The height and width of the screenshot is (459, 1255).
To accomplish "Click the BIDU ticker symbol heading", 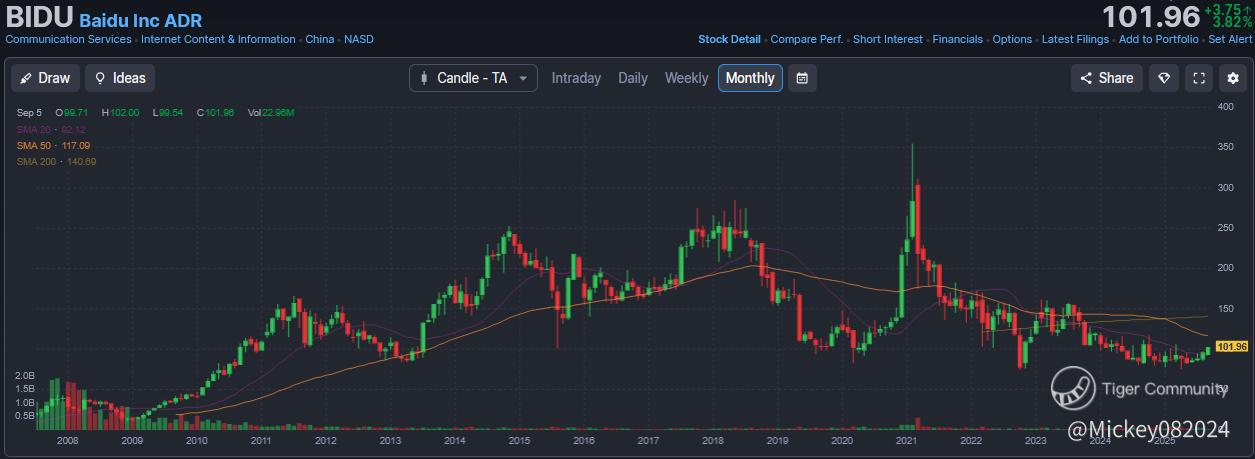I will 38,18.
